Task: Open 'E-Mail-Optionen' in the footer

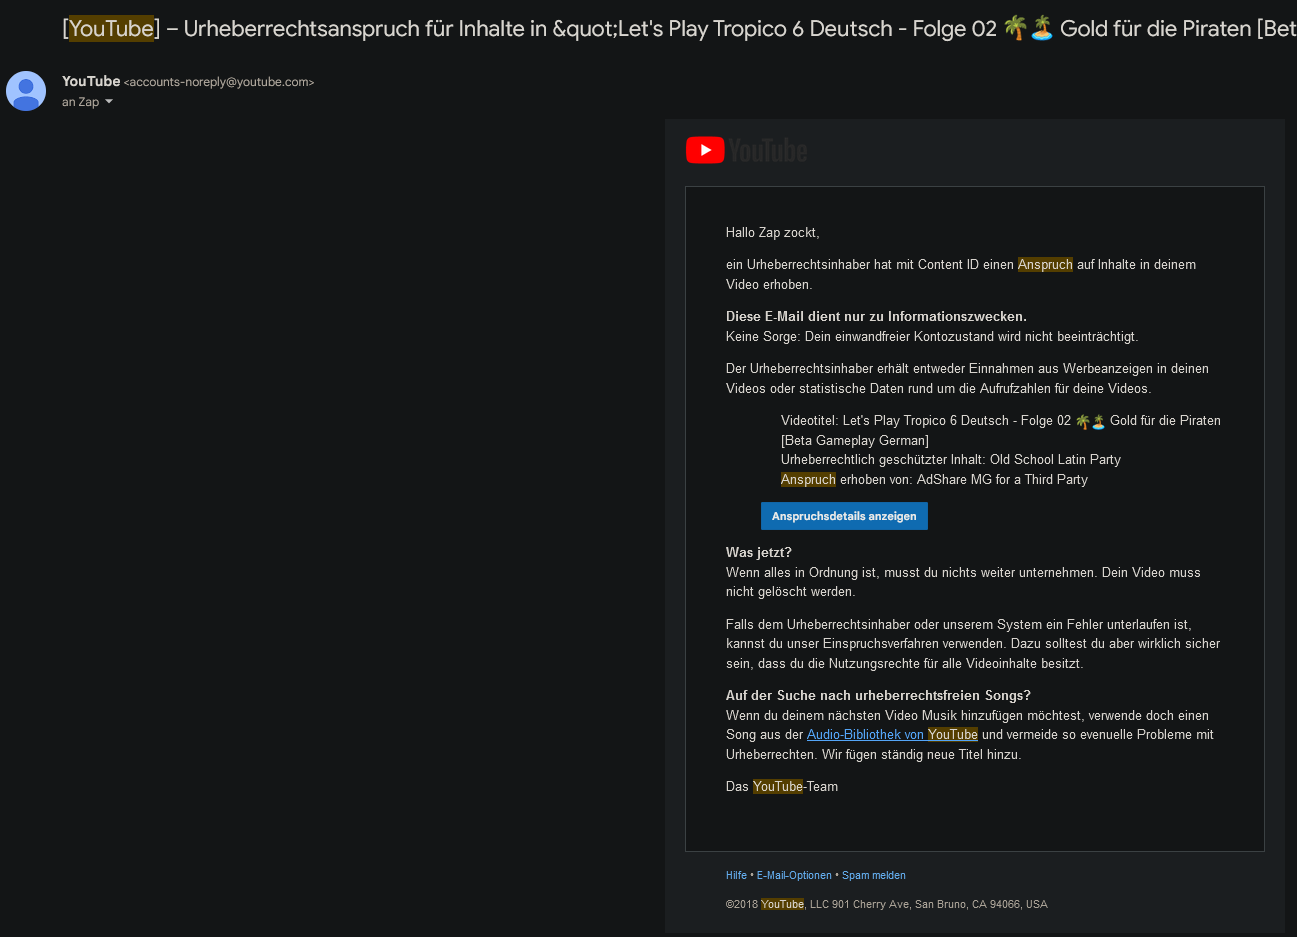Action: coord(794,876)
